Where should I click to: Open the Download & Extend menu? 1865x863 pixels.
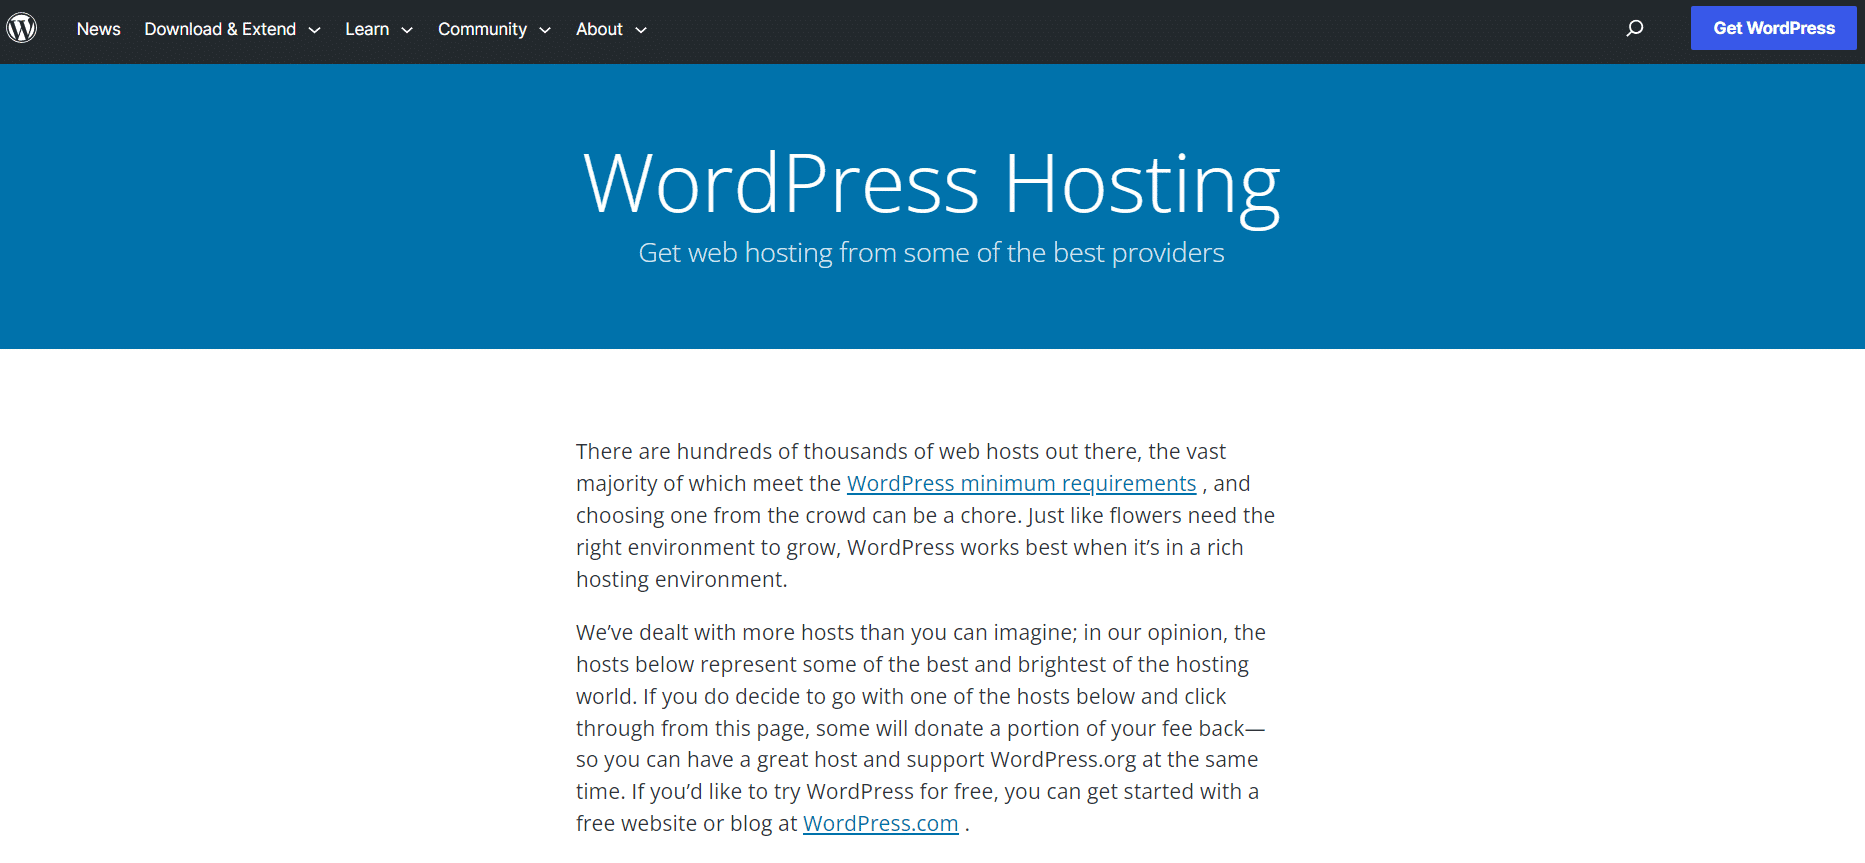coord(220,29)
